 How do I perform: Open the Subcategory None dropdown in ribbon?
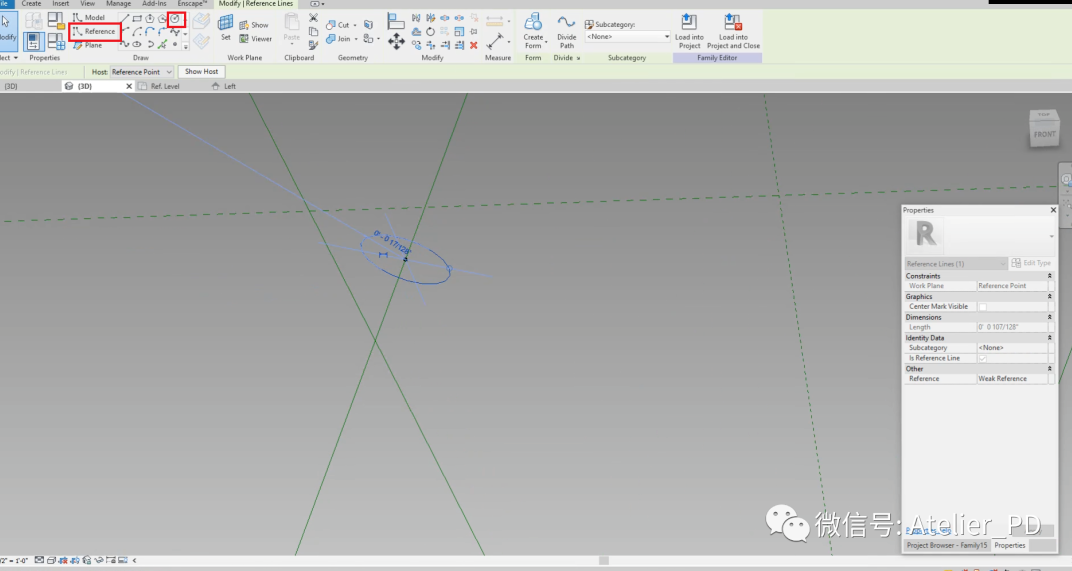tap(628, 37)
